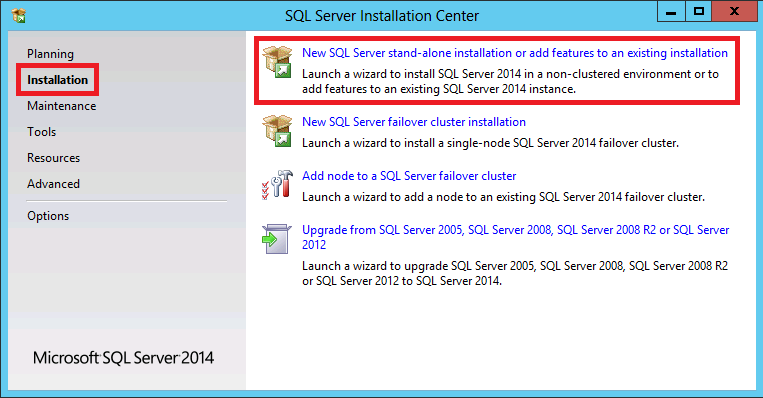This screenshot has height=398, width=763.
Task: Minimize the Installation Center window
Action: pos(671,12)
